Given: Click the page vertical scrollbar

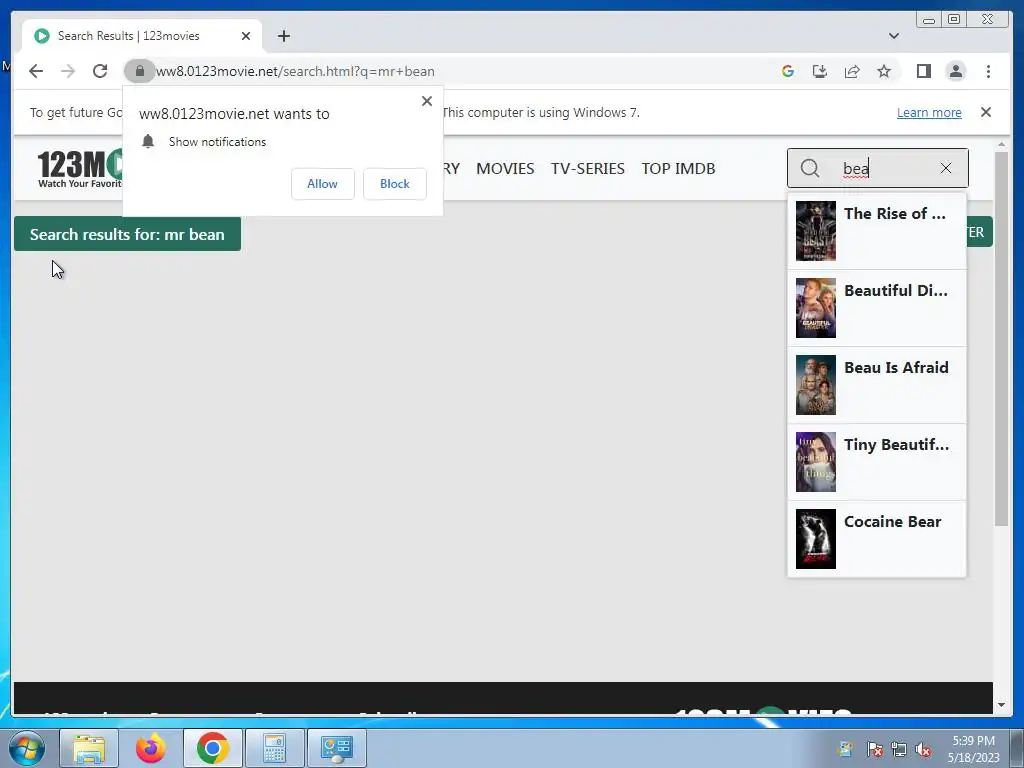Looking at the screenshot, I should click(x=1001, y=338).
